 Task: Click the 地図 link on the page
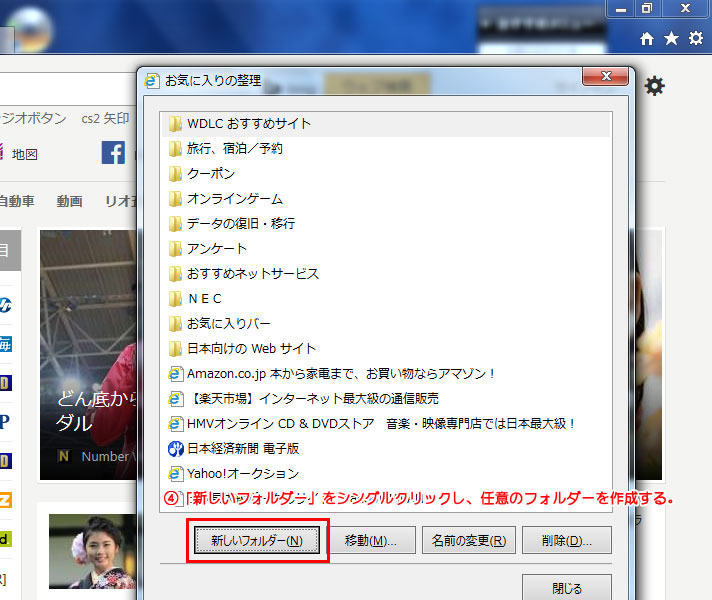tap(25, 154)
